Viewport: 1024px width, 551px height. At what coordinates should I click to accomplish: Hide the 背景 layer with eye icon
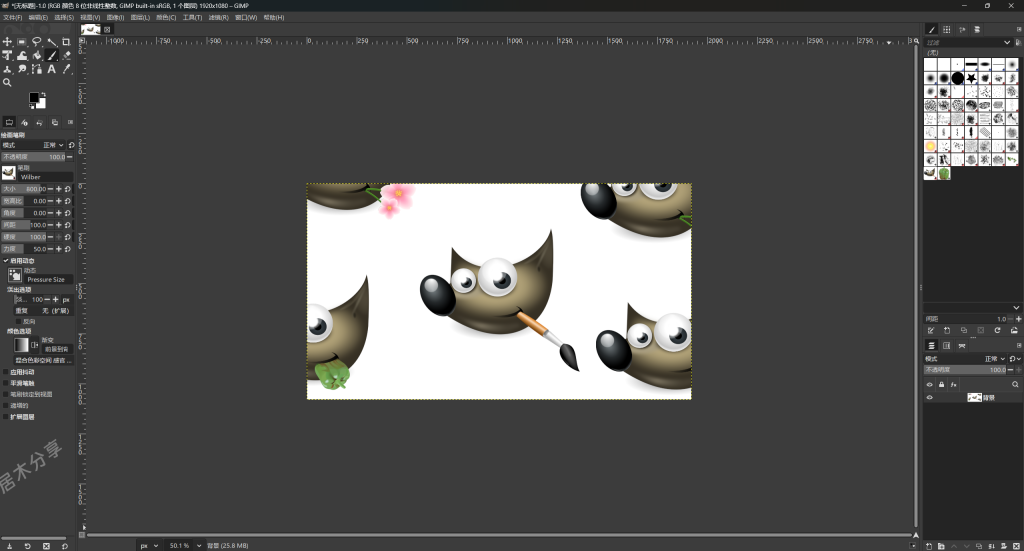929,398
